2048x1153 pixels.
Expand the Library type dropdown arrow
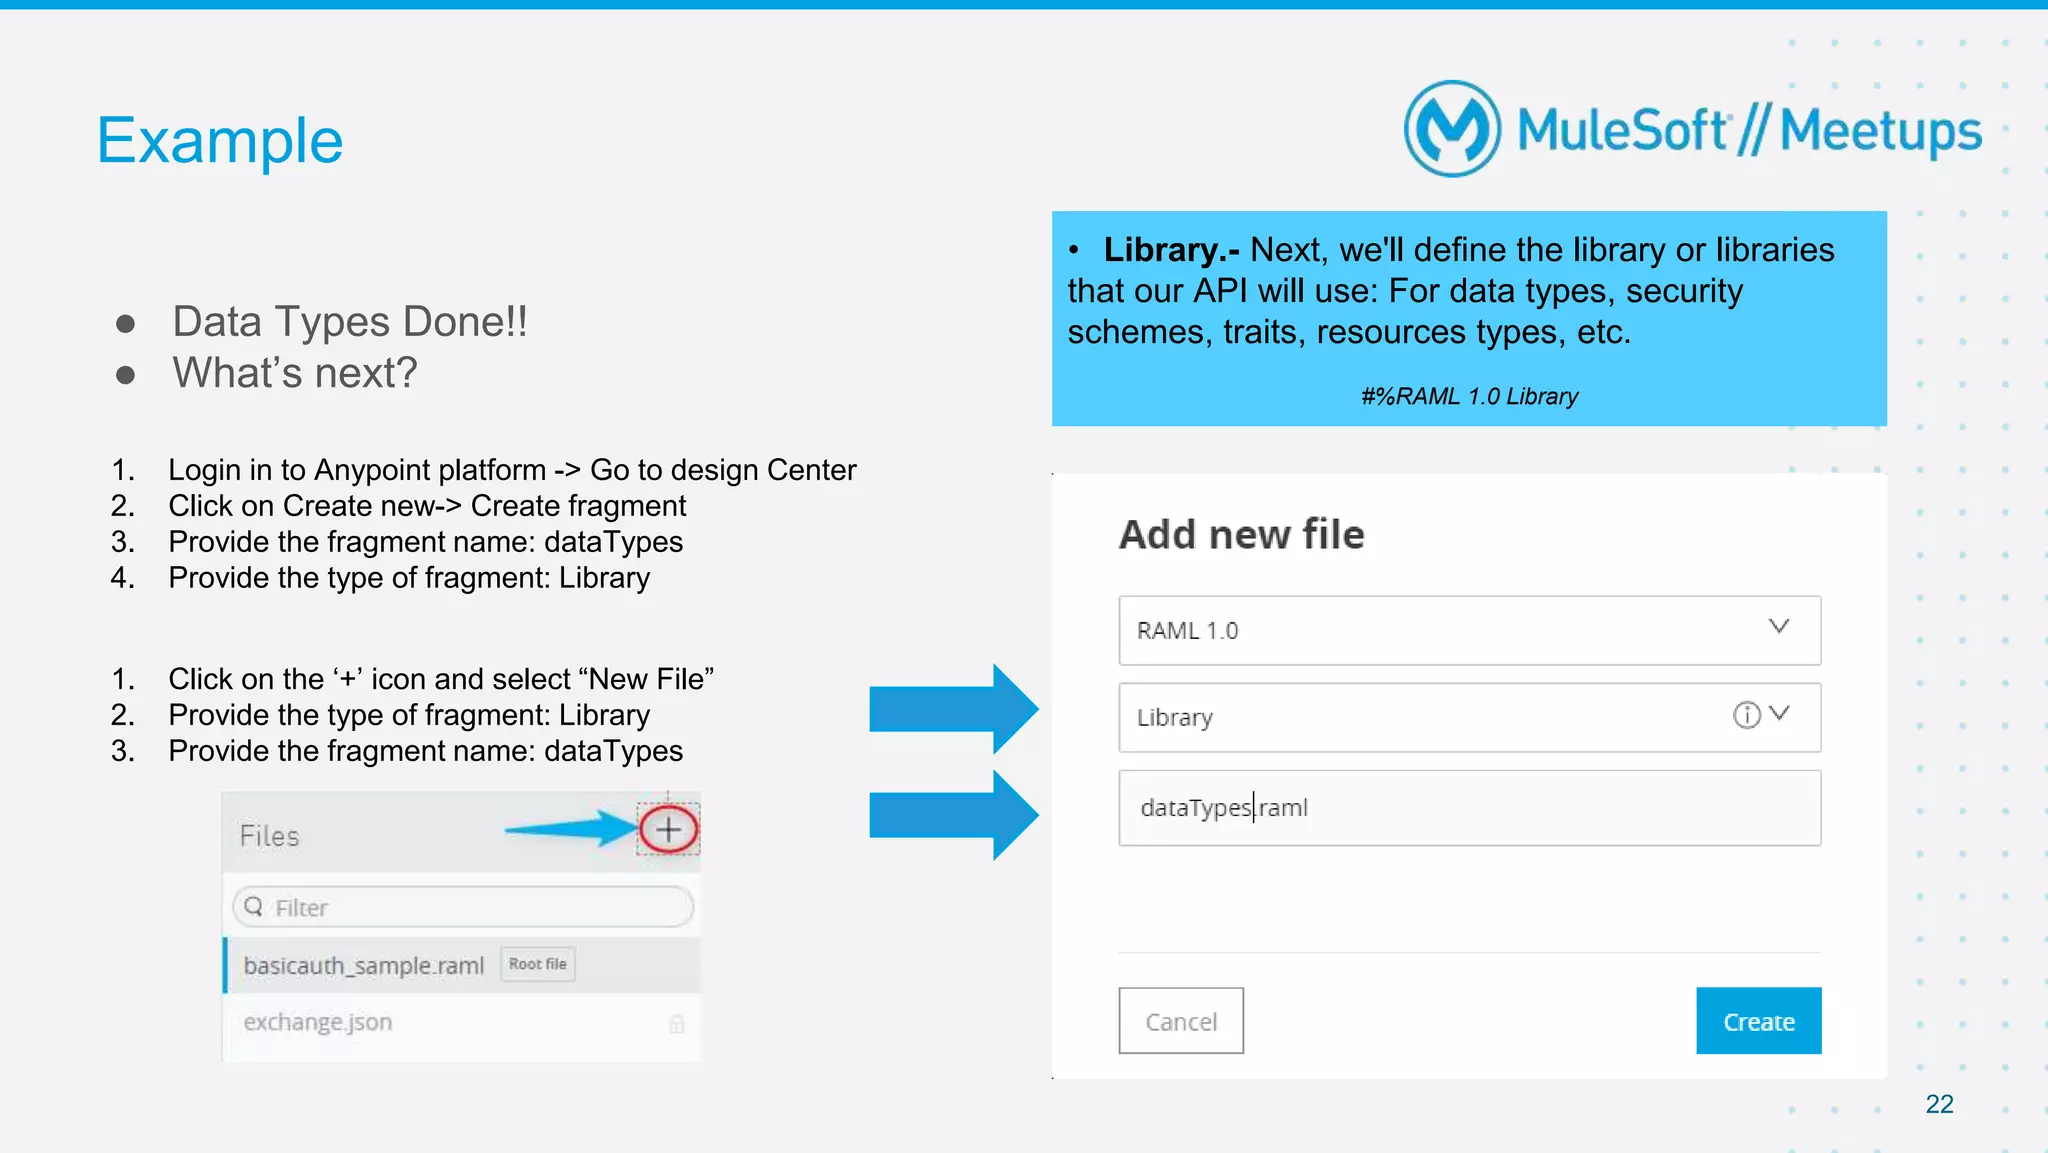pos(1779,714)
